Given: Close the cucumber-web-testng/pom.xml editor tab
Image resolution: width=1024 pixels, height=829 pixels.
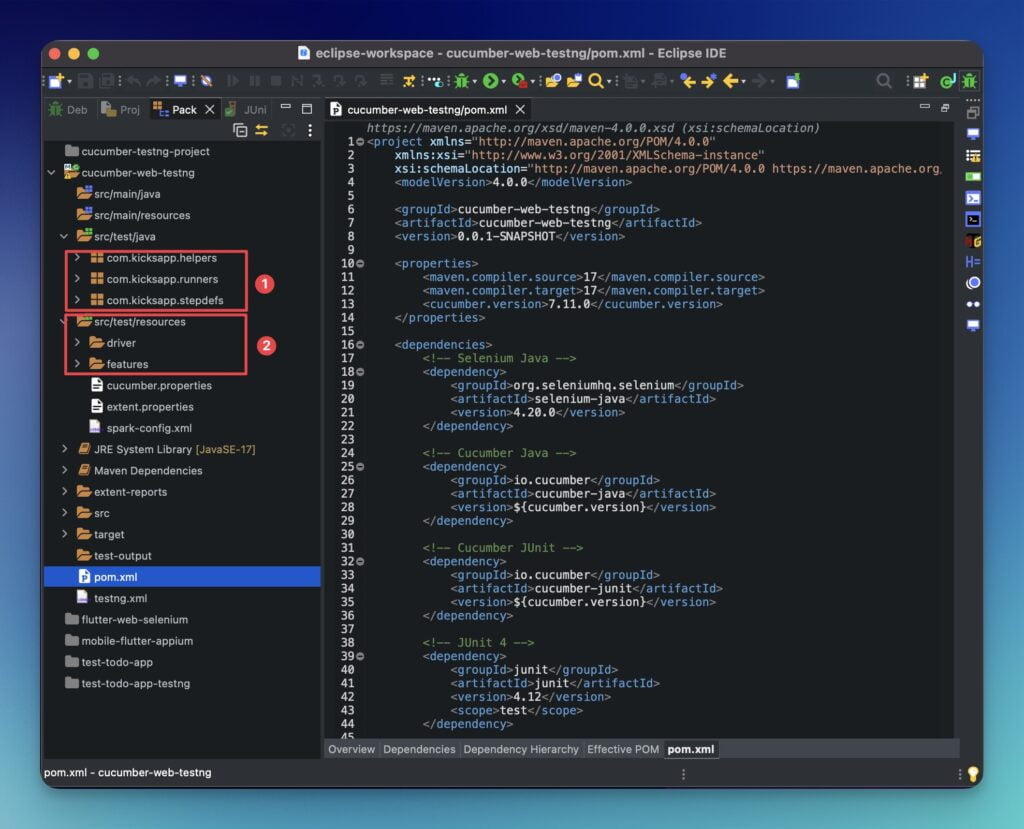Looking at the screenshot, I should (x=520, y=110).
